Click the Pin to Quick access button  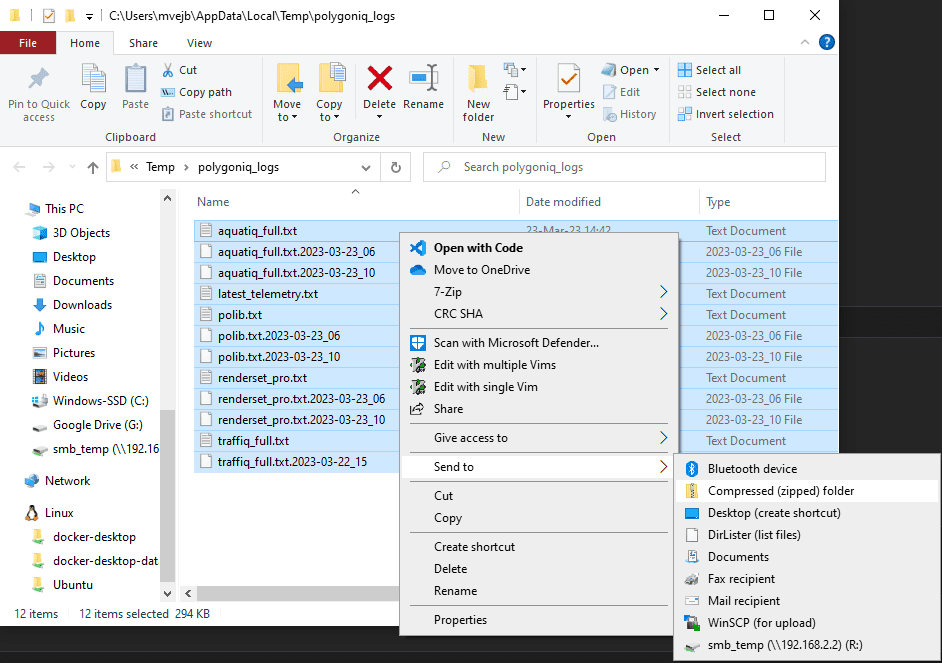pos(38,92)
